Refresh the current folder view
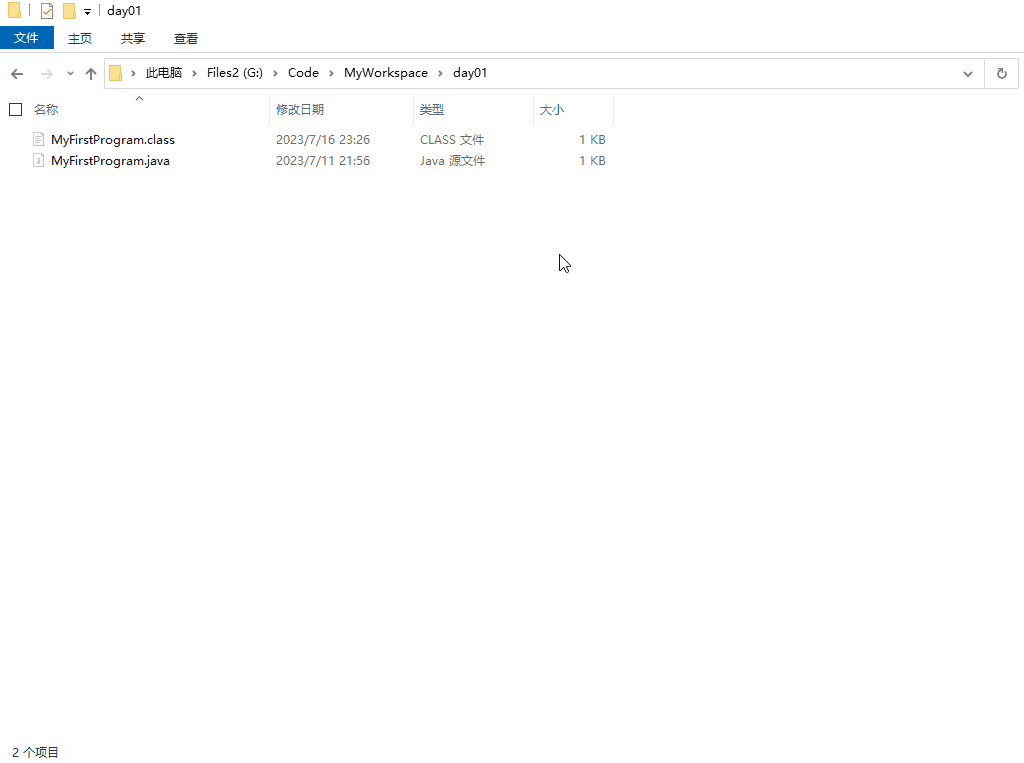Screen dimensions: 1024x763 point(1001,73)
